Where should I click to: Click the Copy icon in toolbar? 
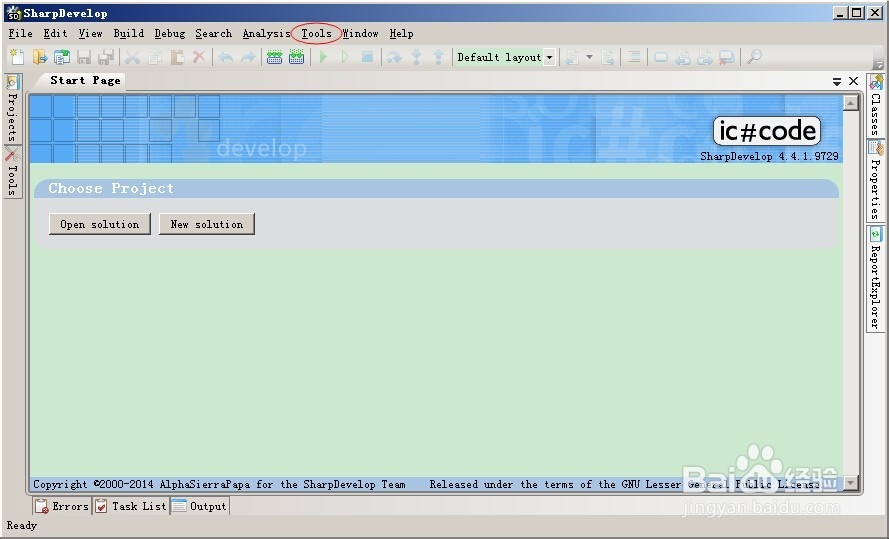155,57
